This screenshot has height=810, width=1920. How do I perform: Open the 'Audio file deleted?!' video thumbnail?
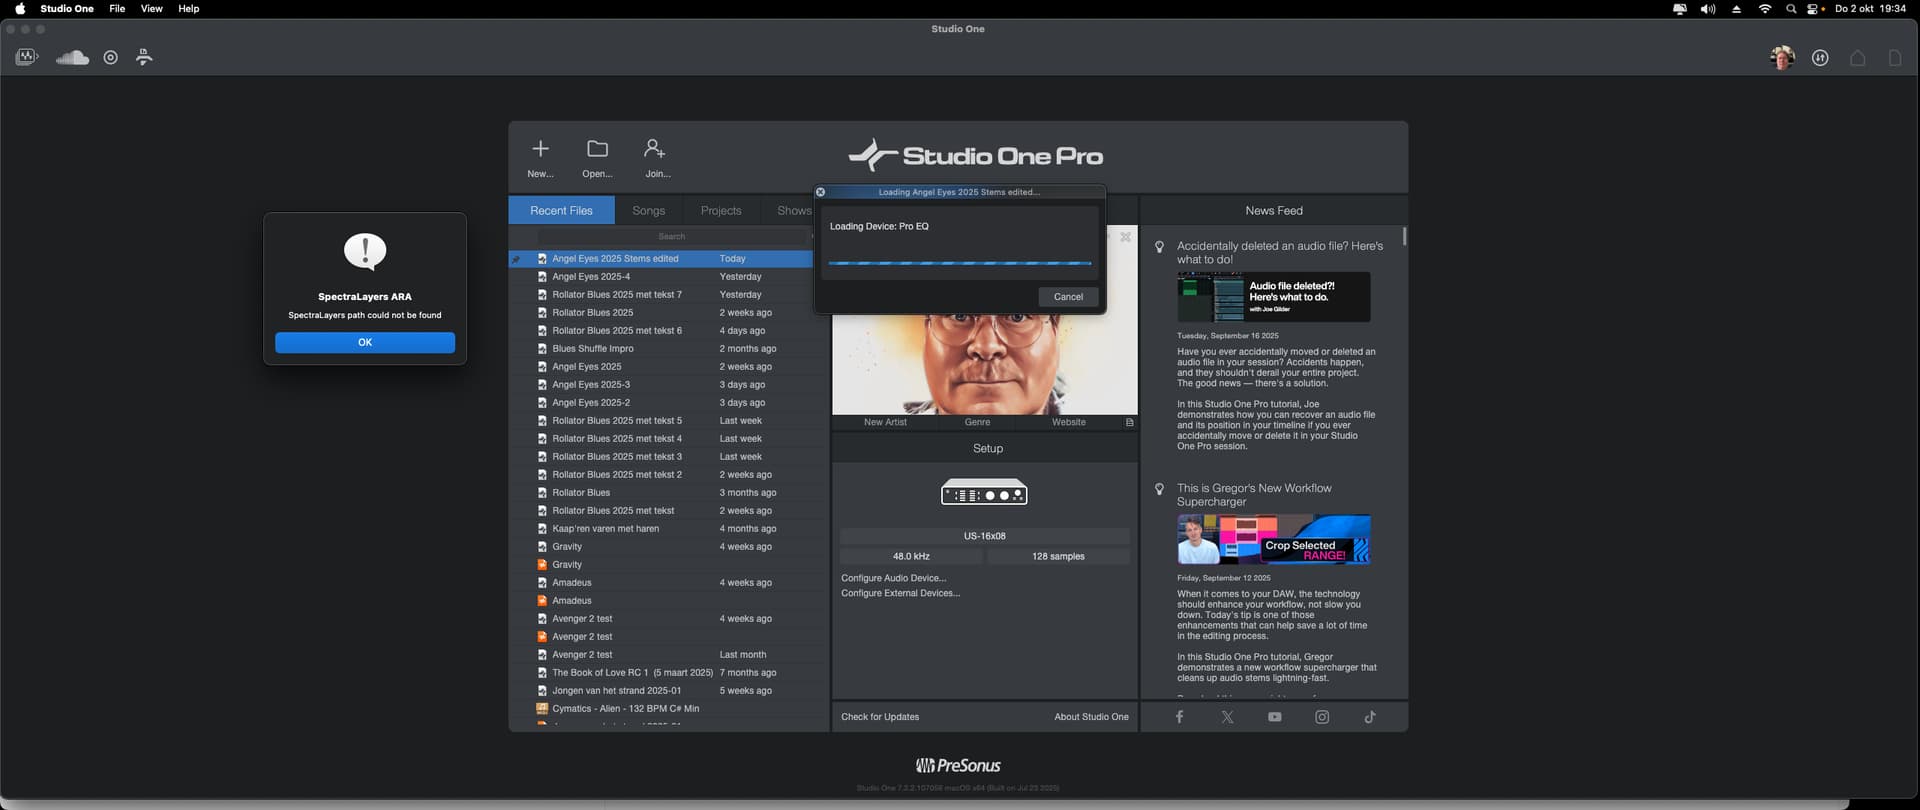click(1273, 297)
